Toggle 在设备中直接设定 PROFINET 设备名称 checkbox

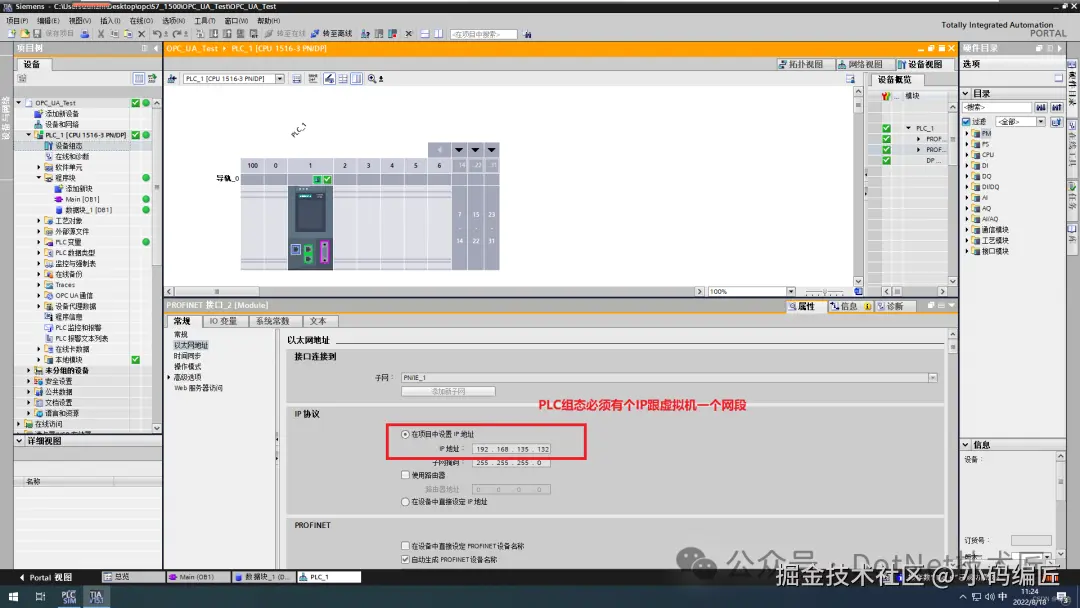point(405,546)
